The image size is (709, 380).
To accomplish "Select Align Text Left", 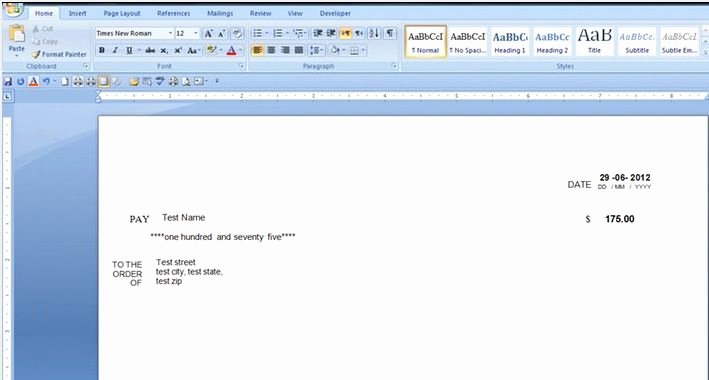I will pyautogui.click(x=257, y=50).
